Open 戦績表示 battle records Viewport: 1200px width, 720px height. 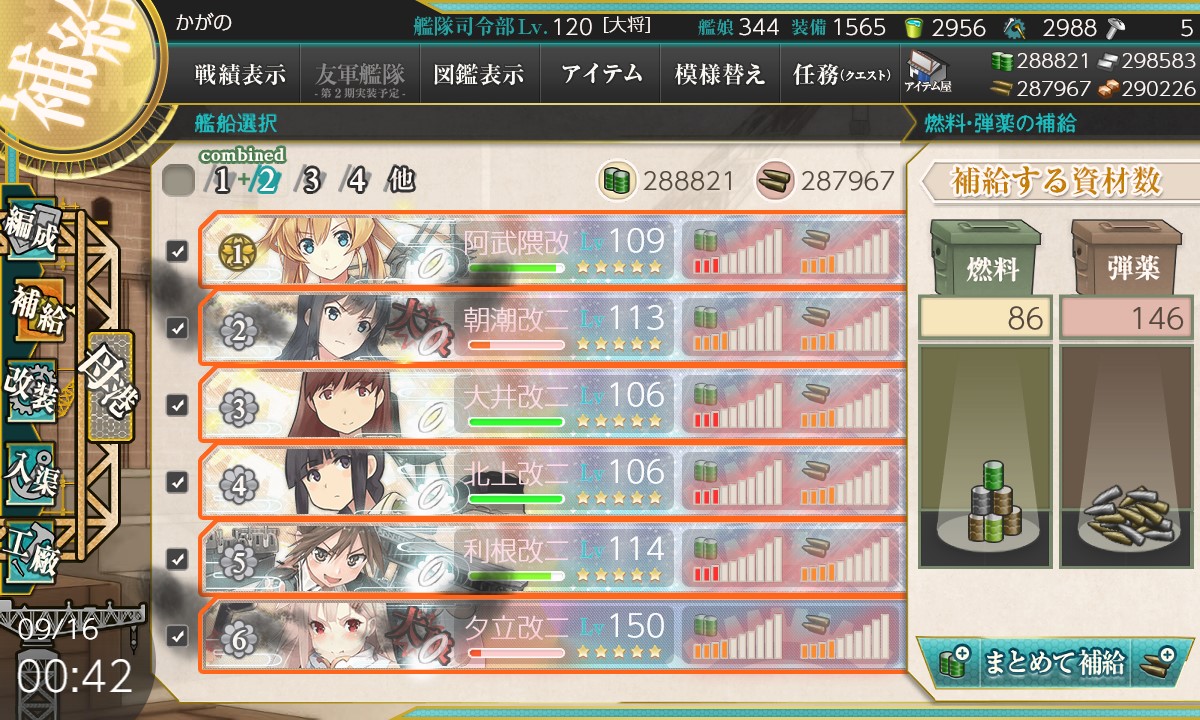[239, 74]
